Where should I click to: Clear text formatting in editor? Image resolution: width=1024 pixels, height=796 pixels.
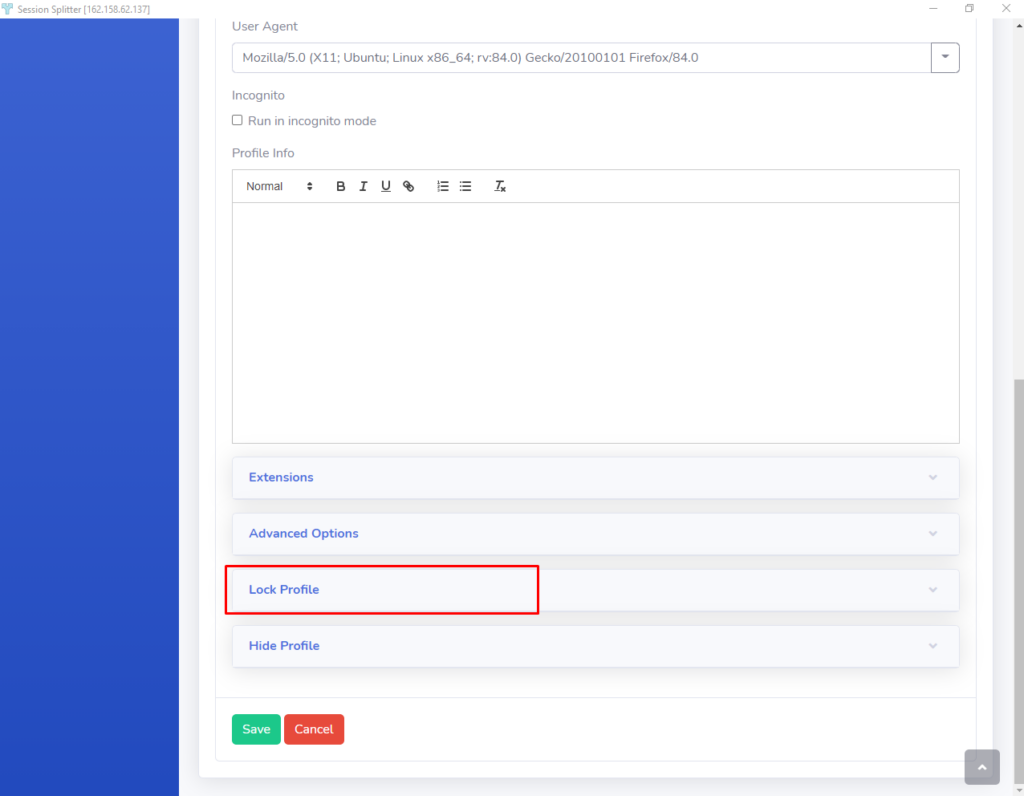(500, 186)
